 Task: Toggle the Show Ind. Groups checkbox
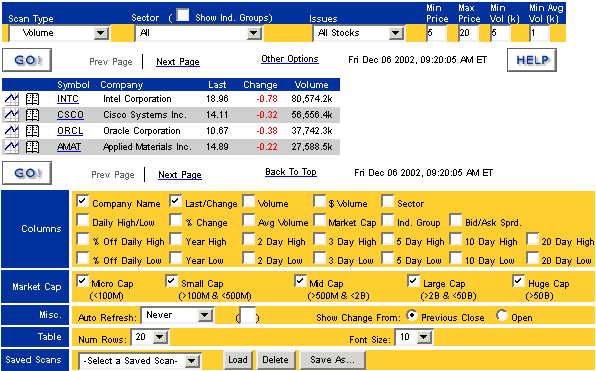click(x=182, y=15)
